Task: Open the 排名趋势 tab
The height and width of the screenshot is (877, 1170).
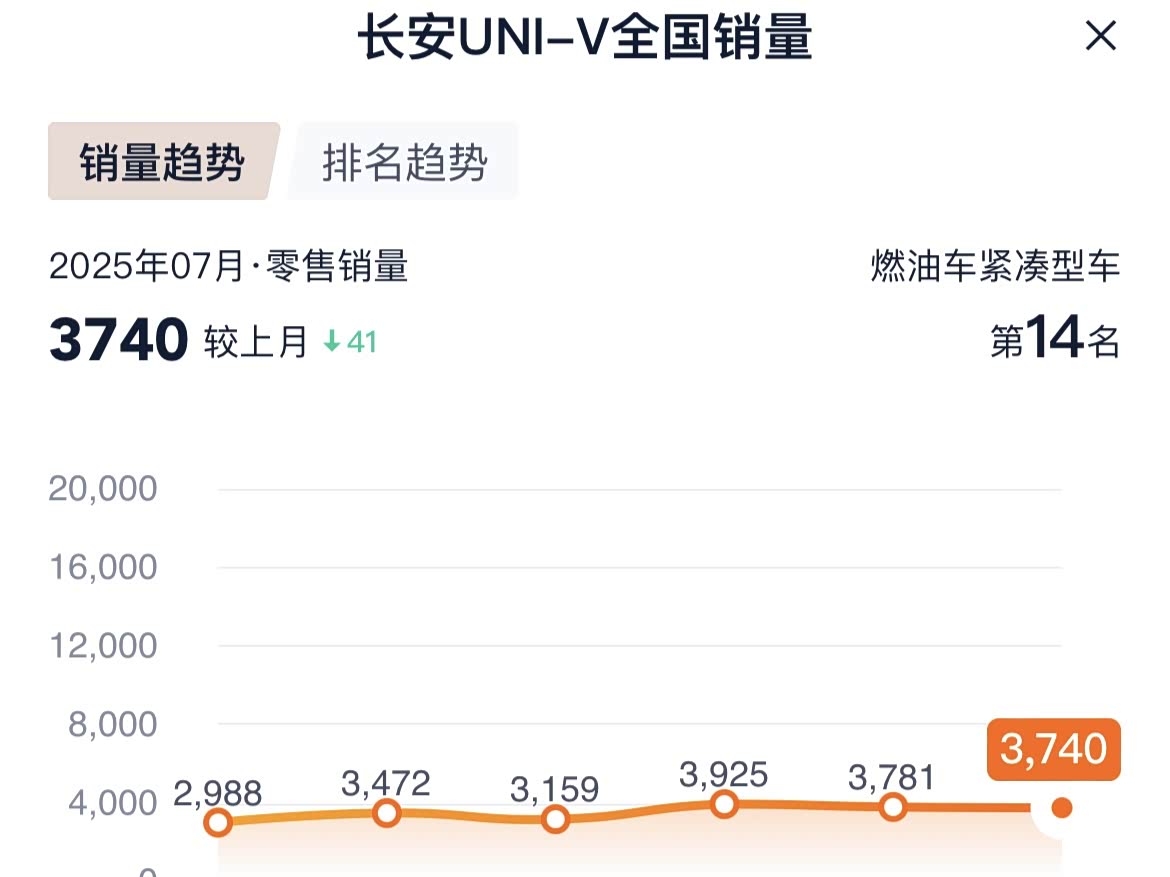Action: point(404,163)
